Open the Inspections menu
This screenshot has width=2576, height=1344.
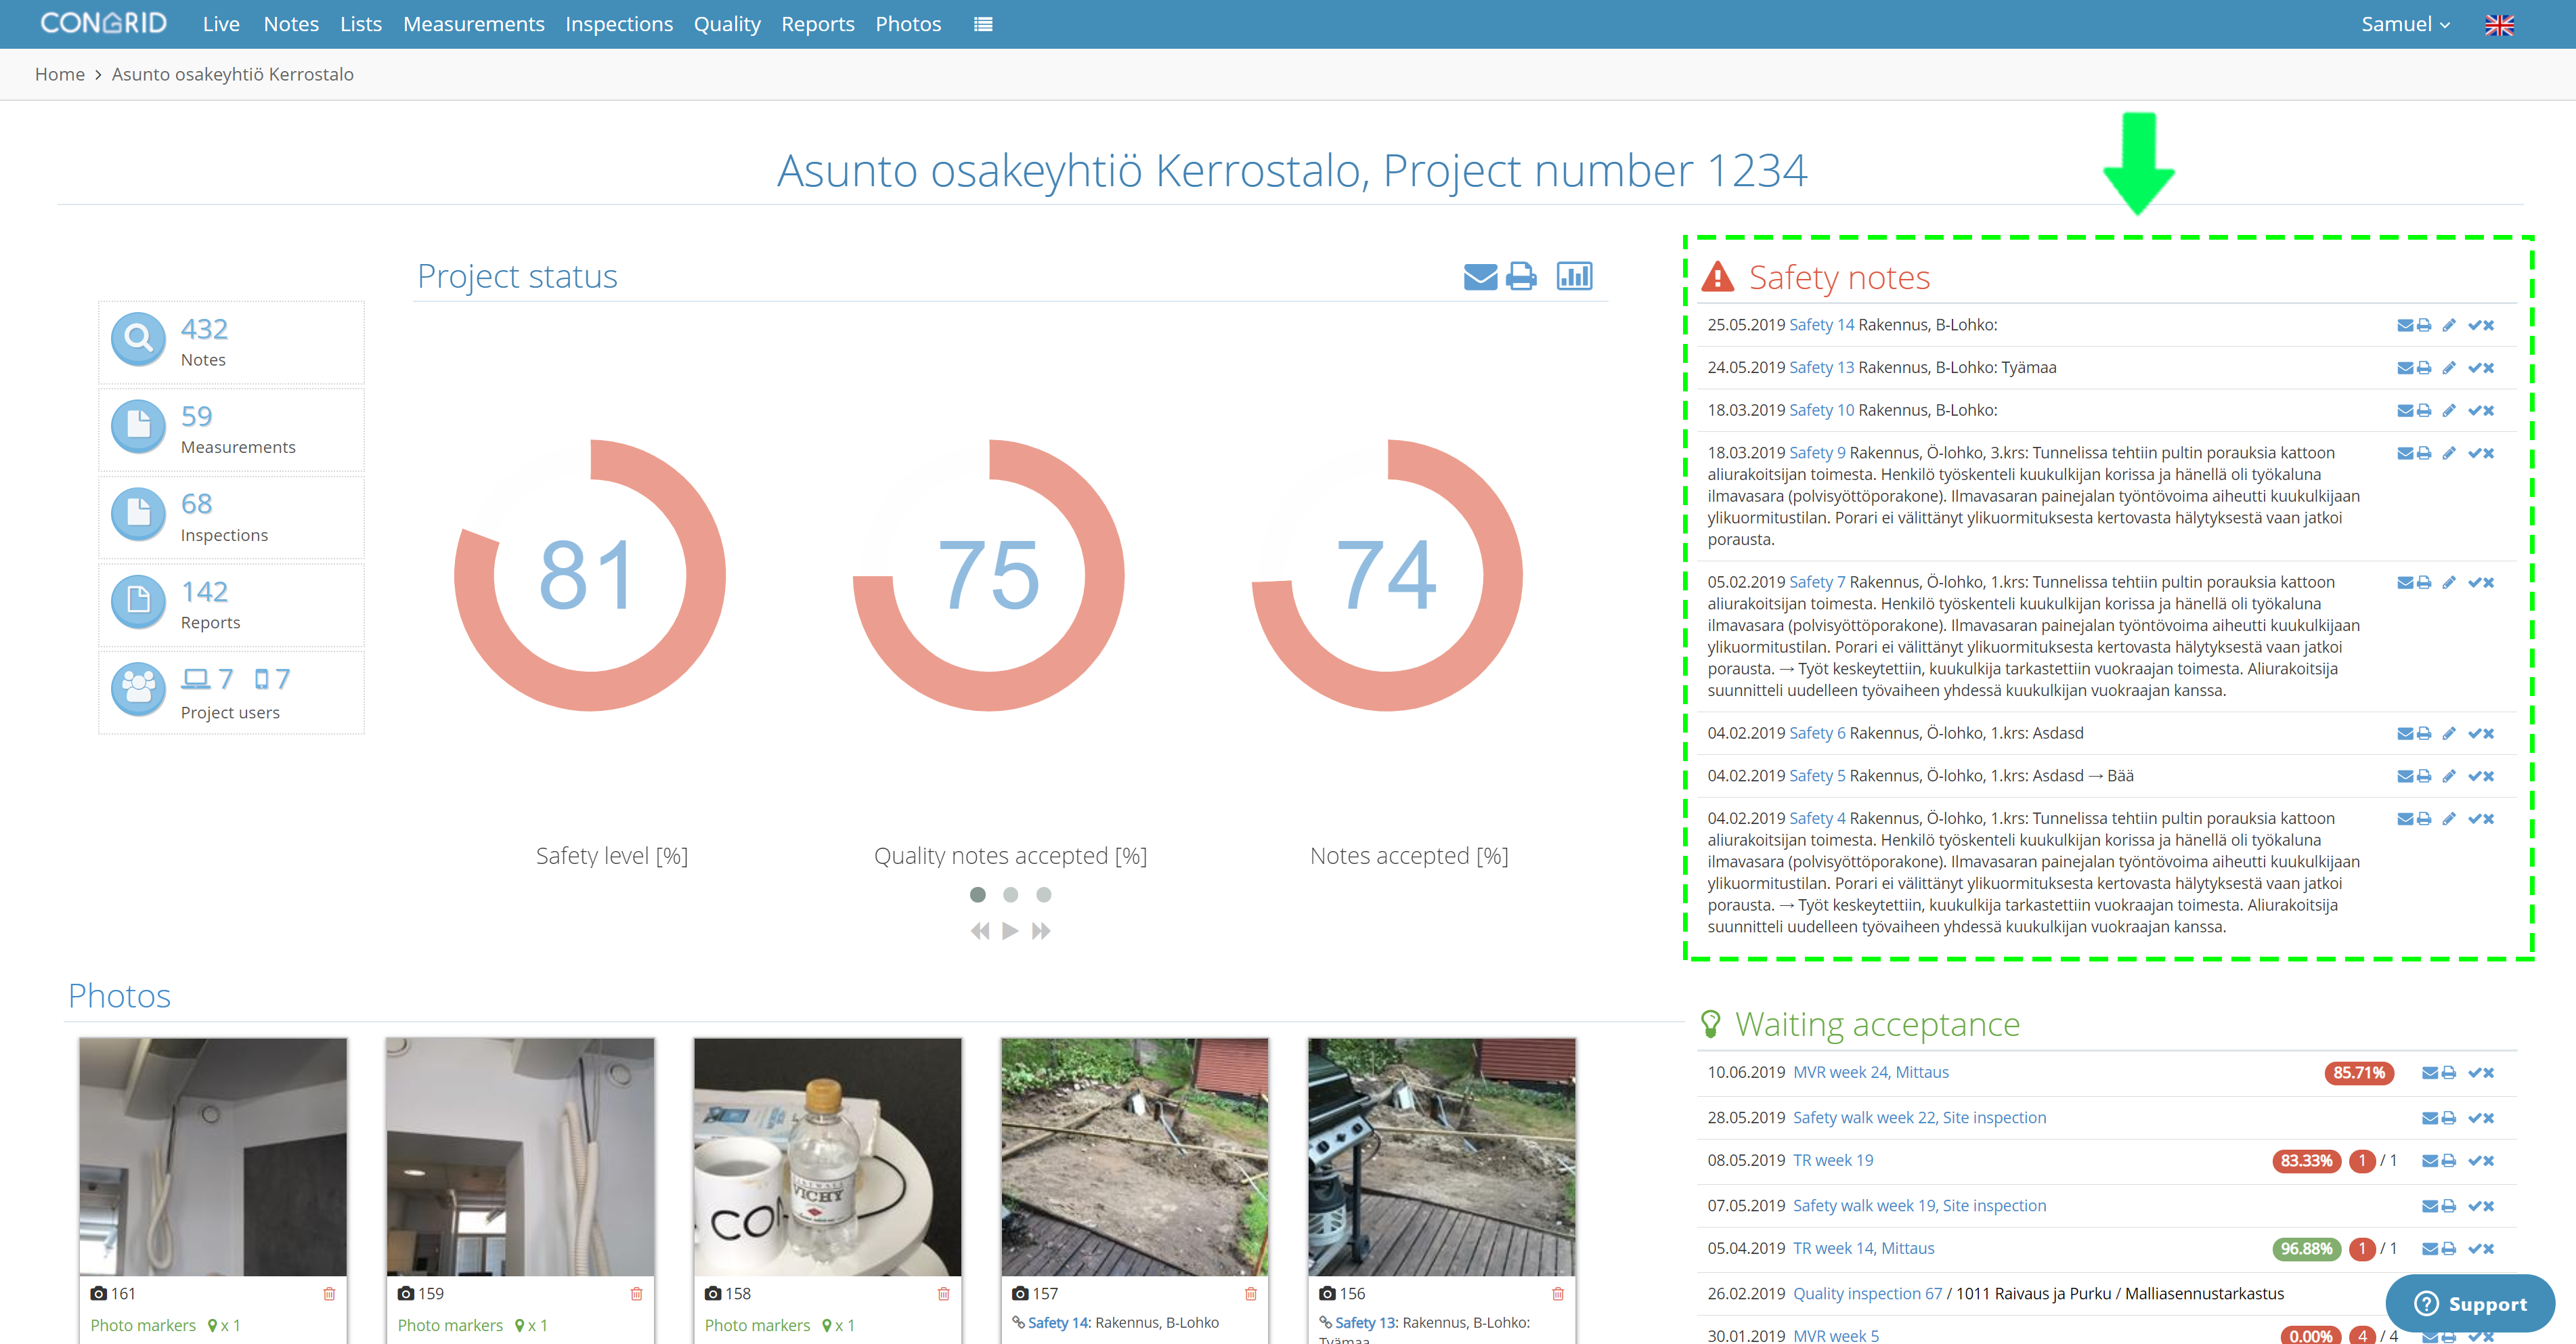619,24
